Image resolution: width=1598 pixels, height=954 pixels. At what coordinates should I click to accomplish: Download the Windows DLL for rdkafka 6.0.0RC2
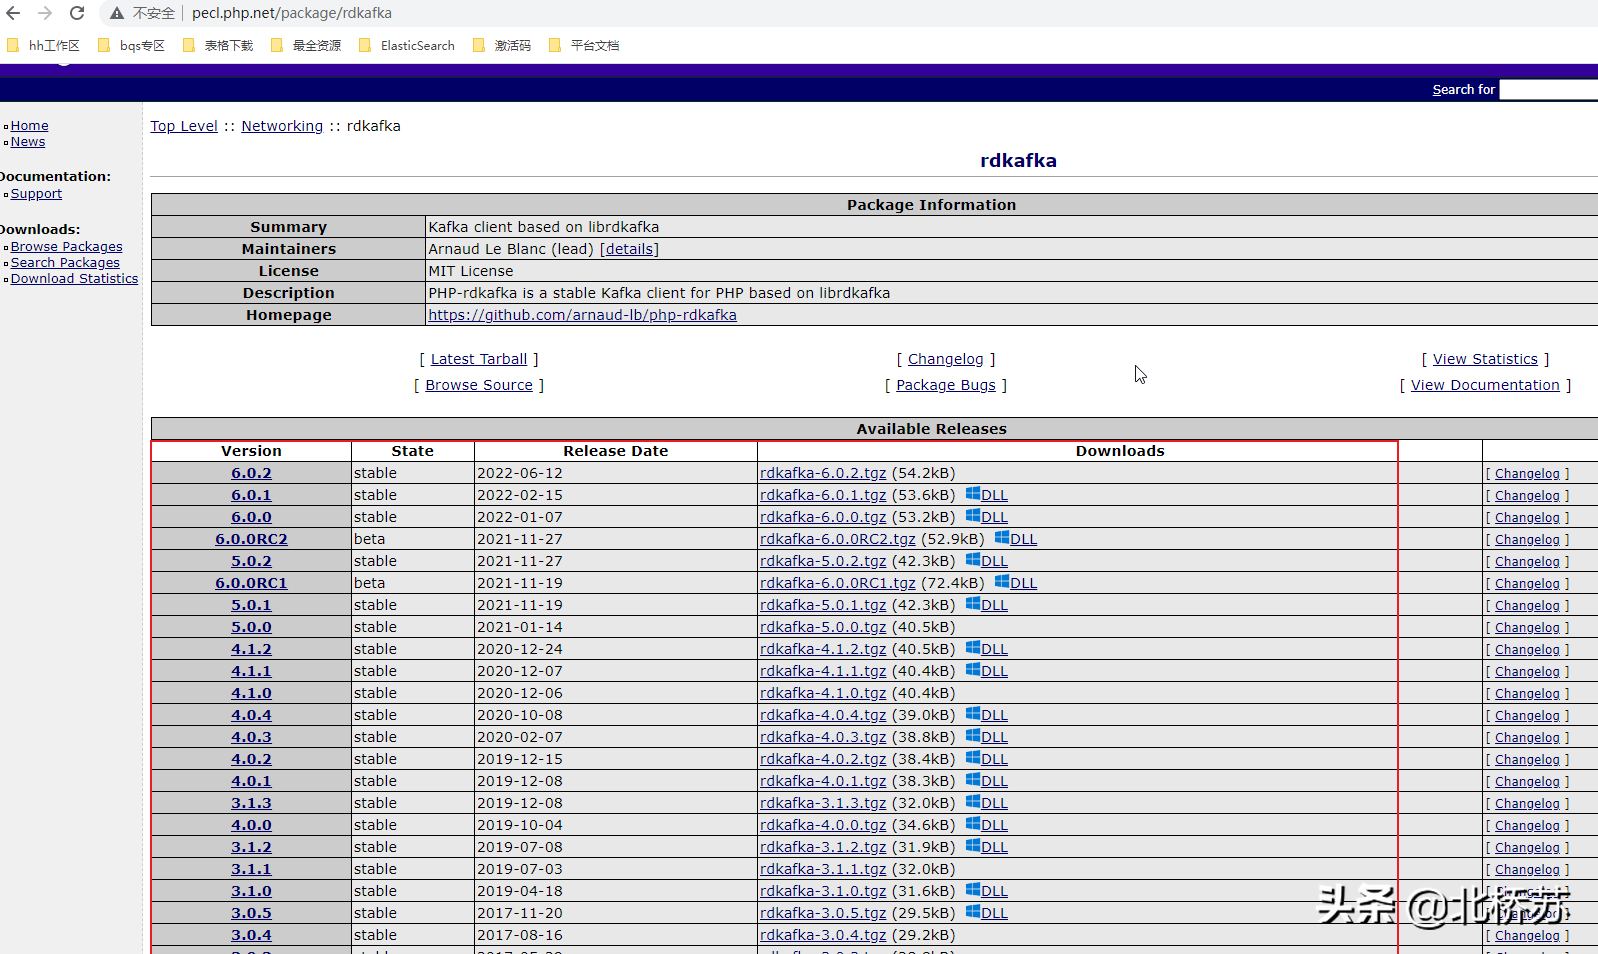(x=1016, y=539)
